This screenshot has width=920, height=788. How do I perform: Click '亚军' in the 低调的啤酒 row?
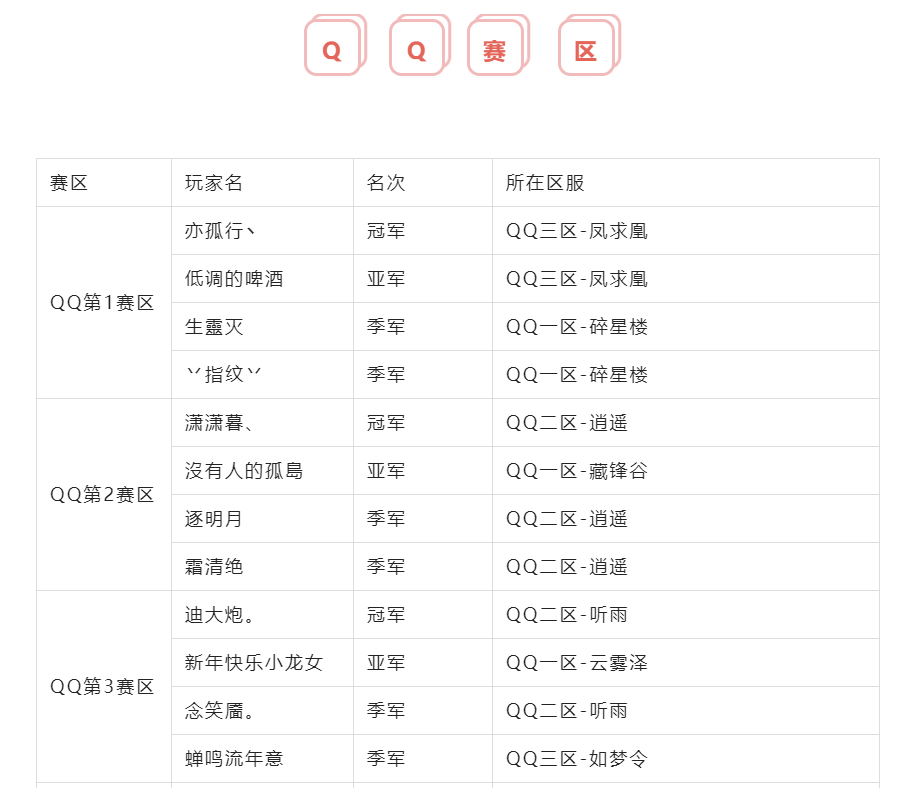coord(385,279)
